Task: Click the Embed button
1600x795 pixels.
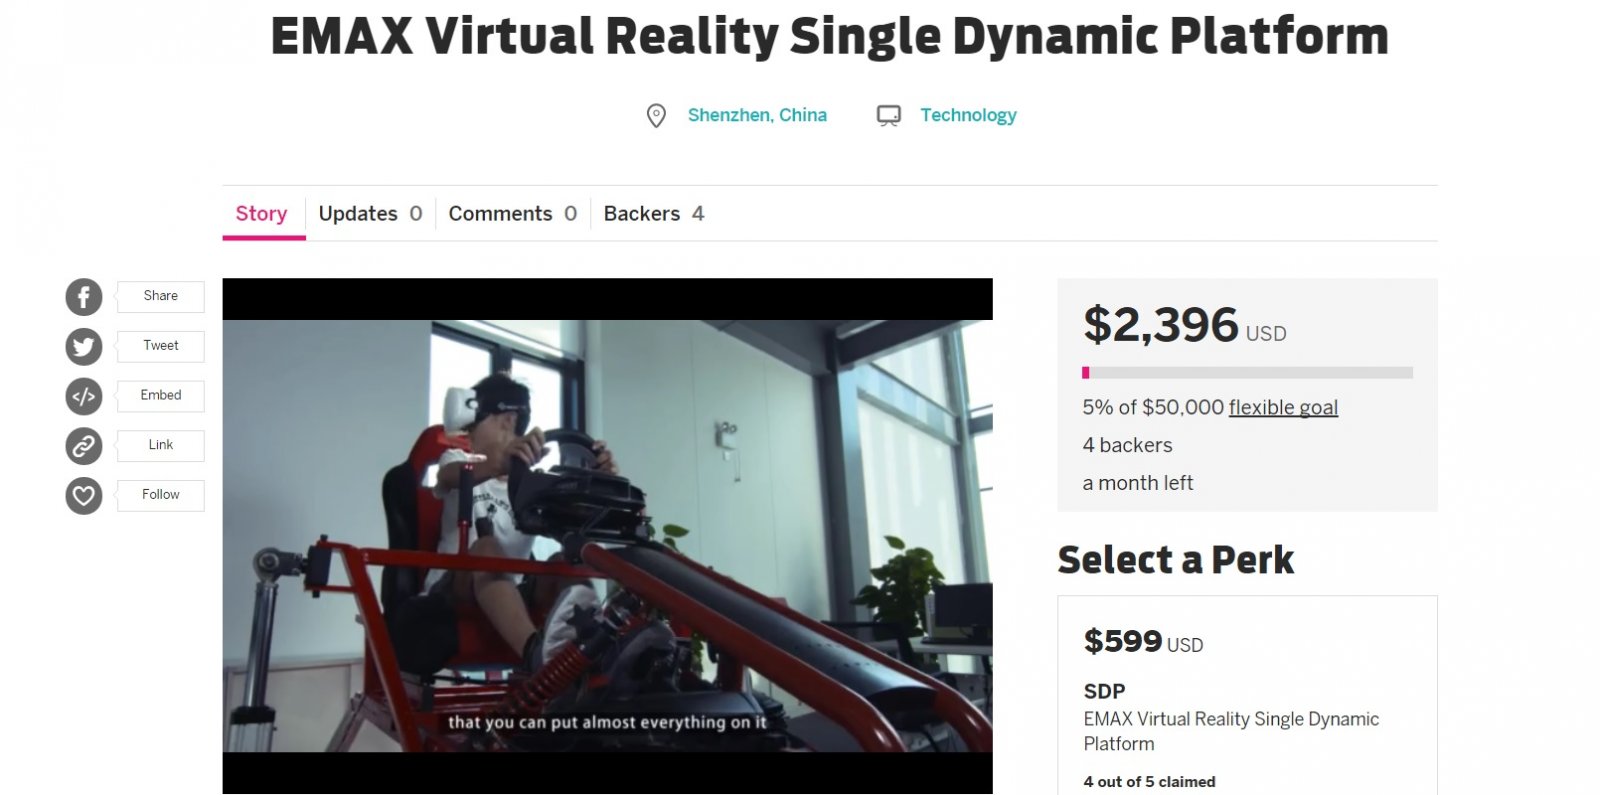Action: click(160, 395)
